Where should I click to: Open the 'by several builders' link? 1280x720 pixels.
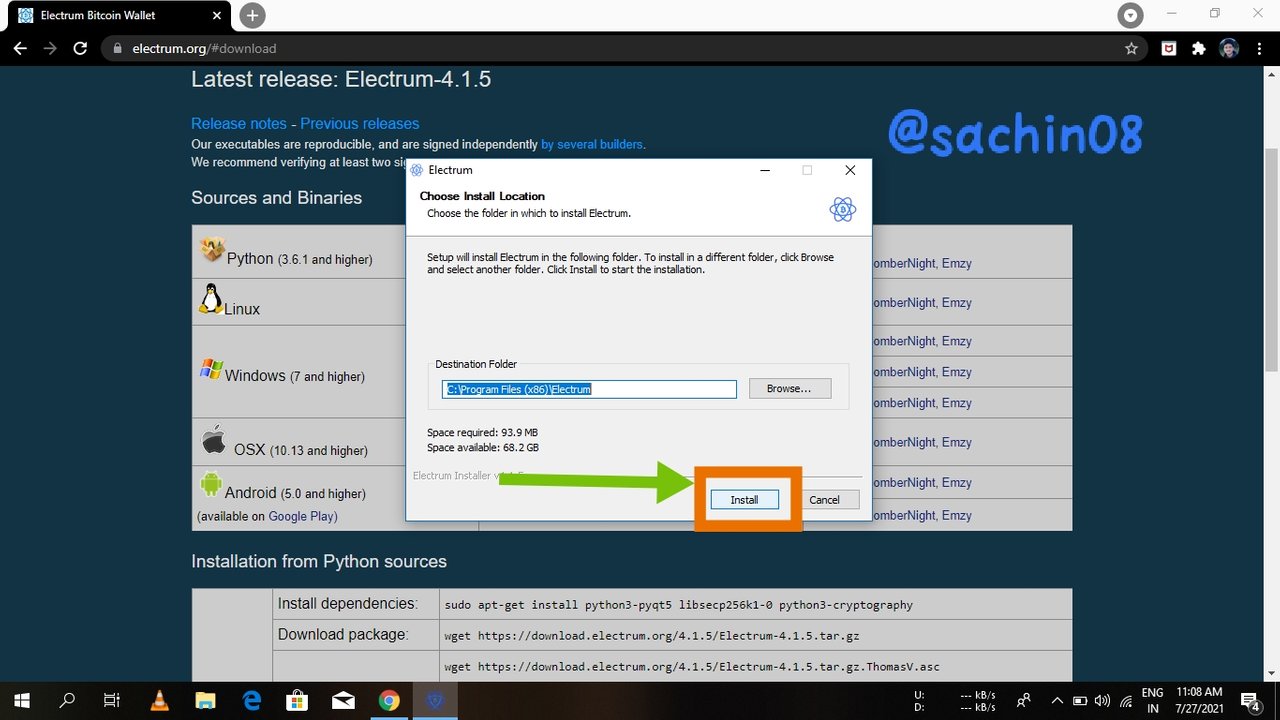click(592, 144)
